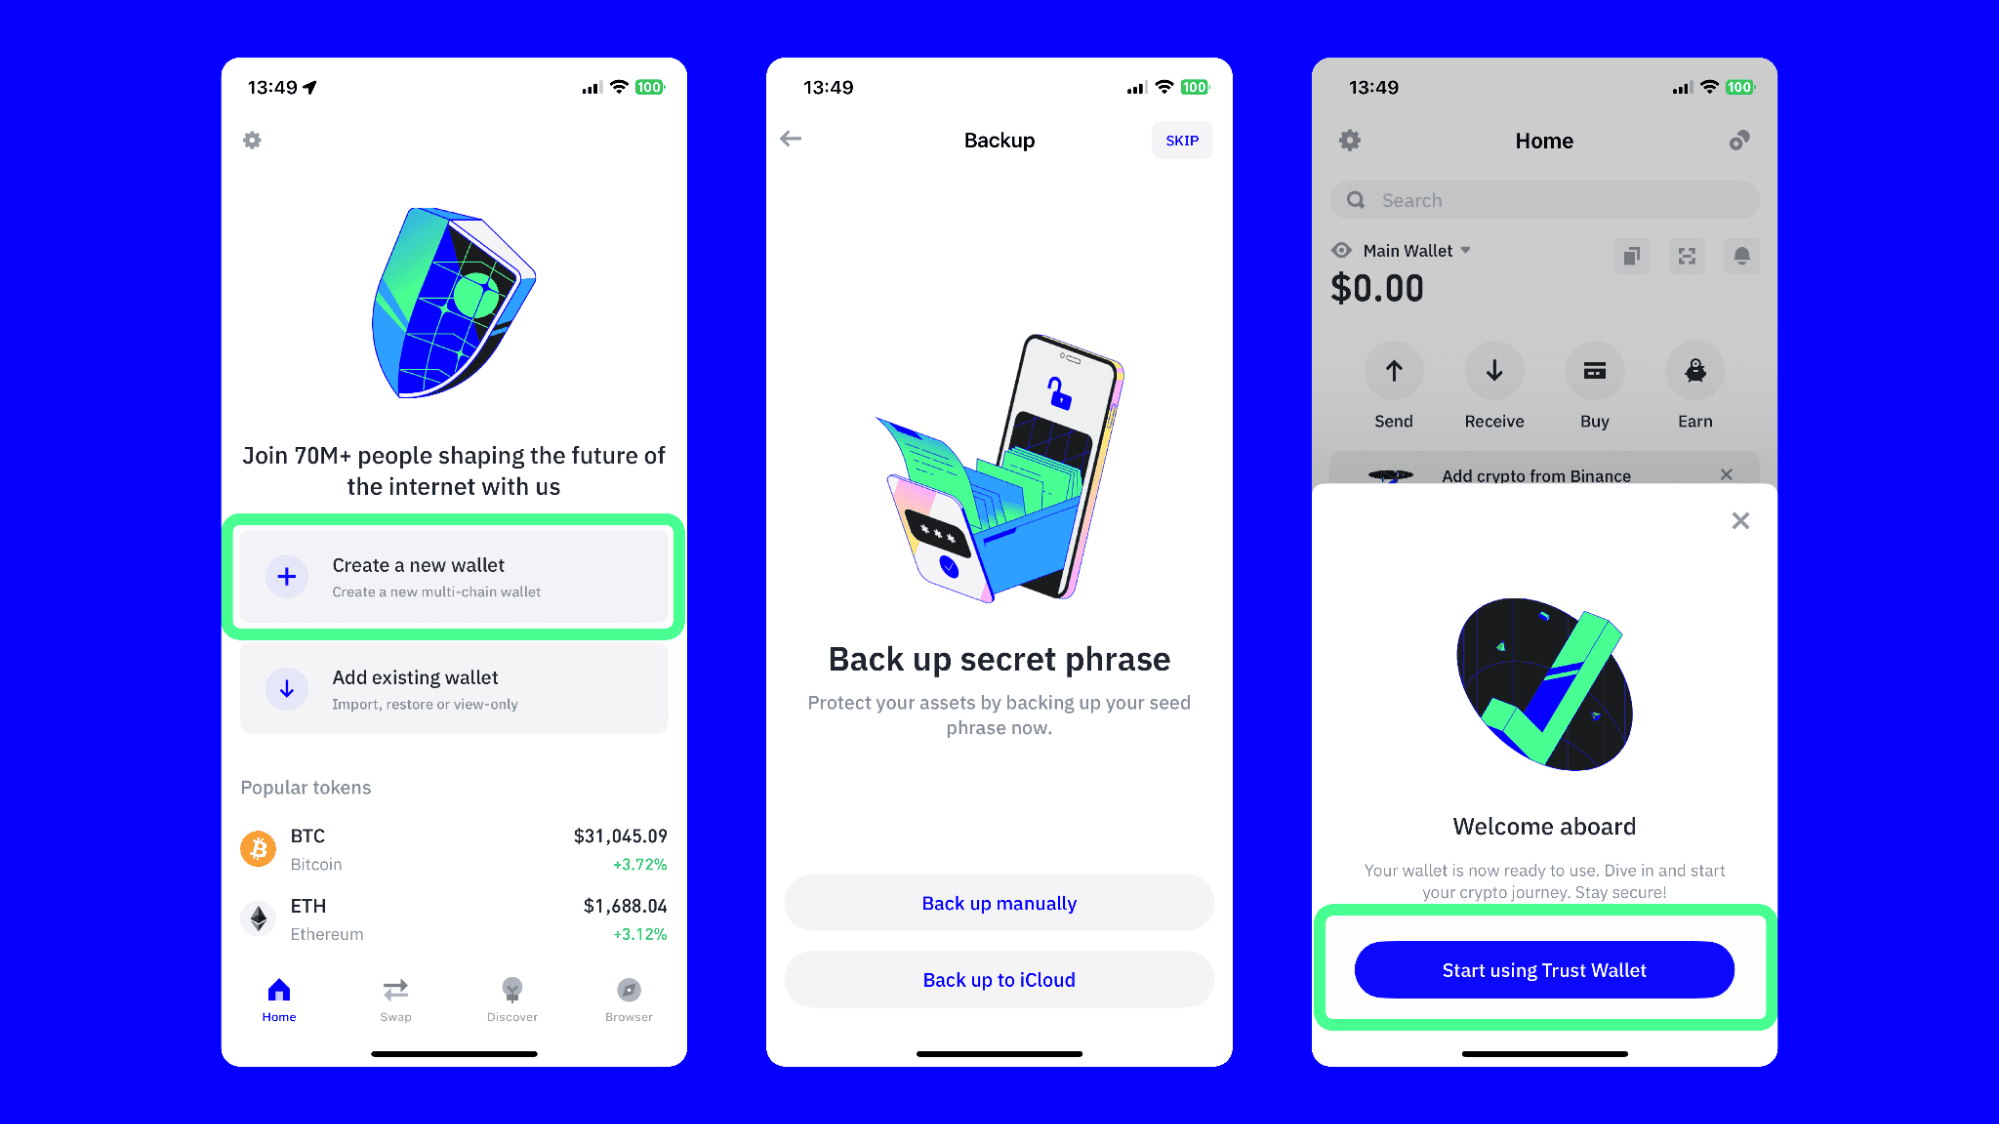This screenshot has width=1999, height=1125.
Task: Skip the Backup screen
Action: pos(1181,140)
